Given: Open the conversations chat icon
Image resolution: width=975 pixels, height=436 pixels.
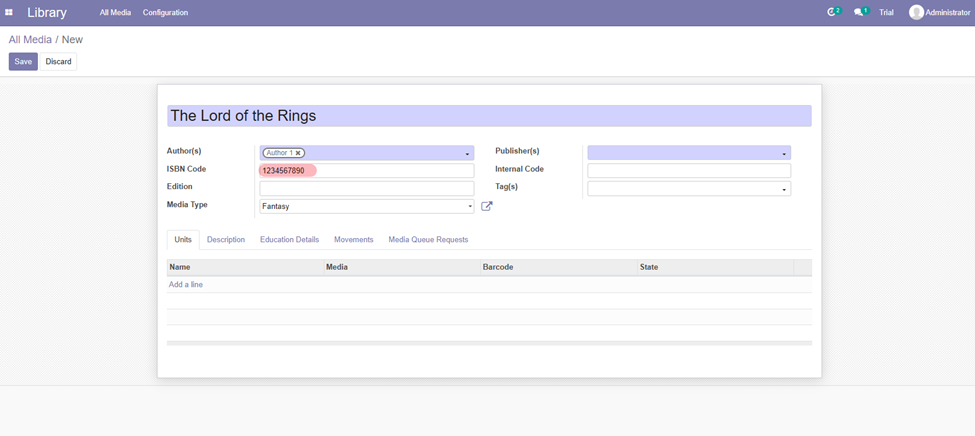Looking at the screenshot, I should point(859,12).
